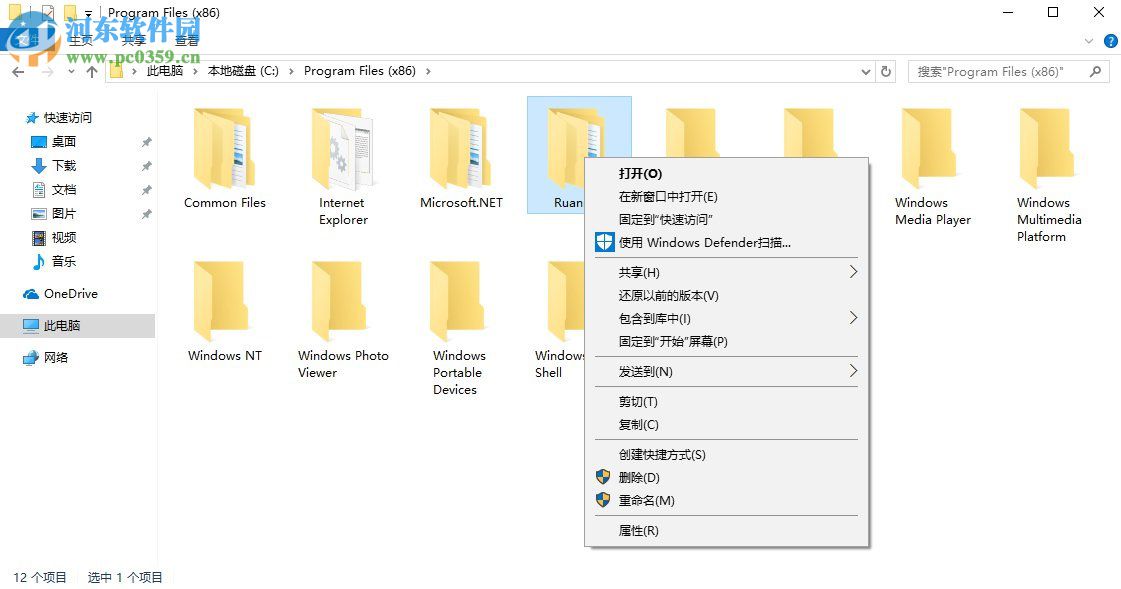Click the pin icon next to 桌面
Screen dimensions: 1121x589
coord(146,141)
